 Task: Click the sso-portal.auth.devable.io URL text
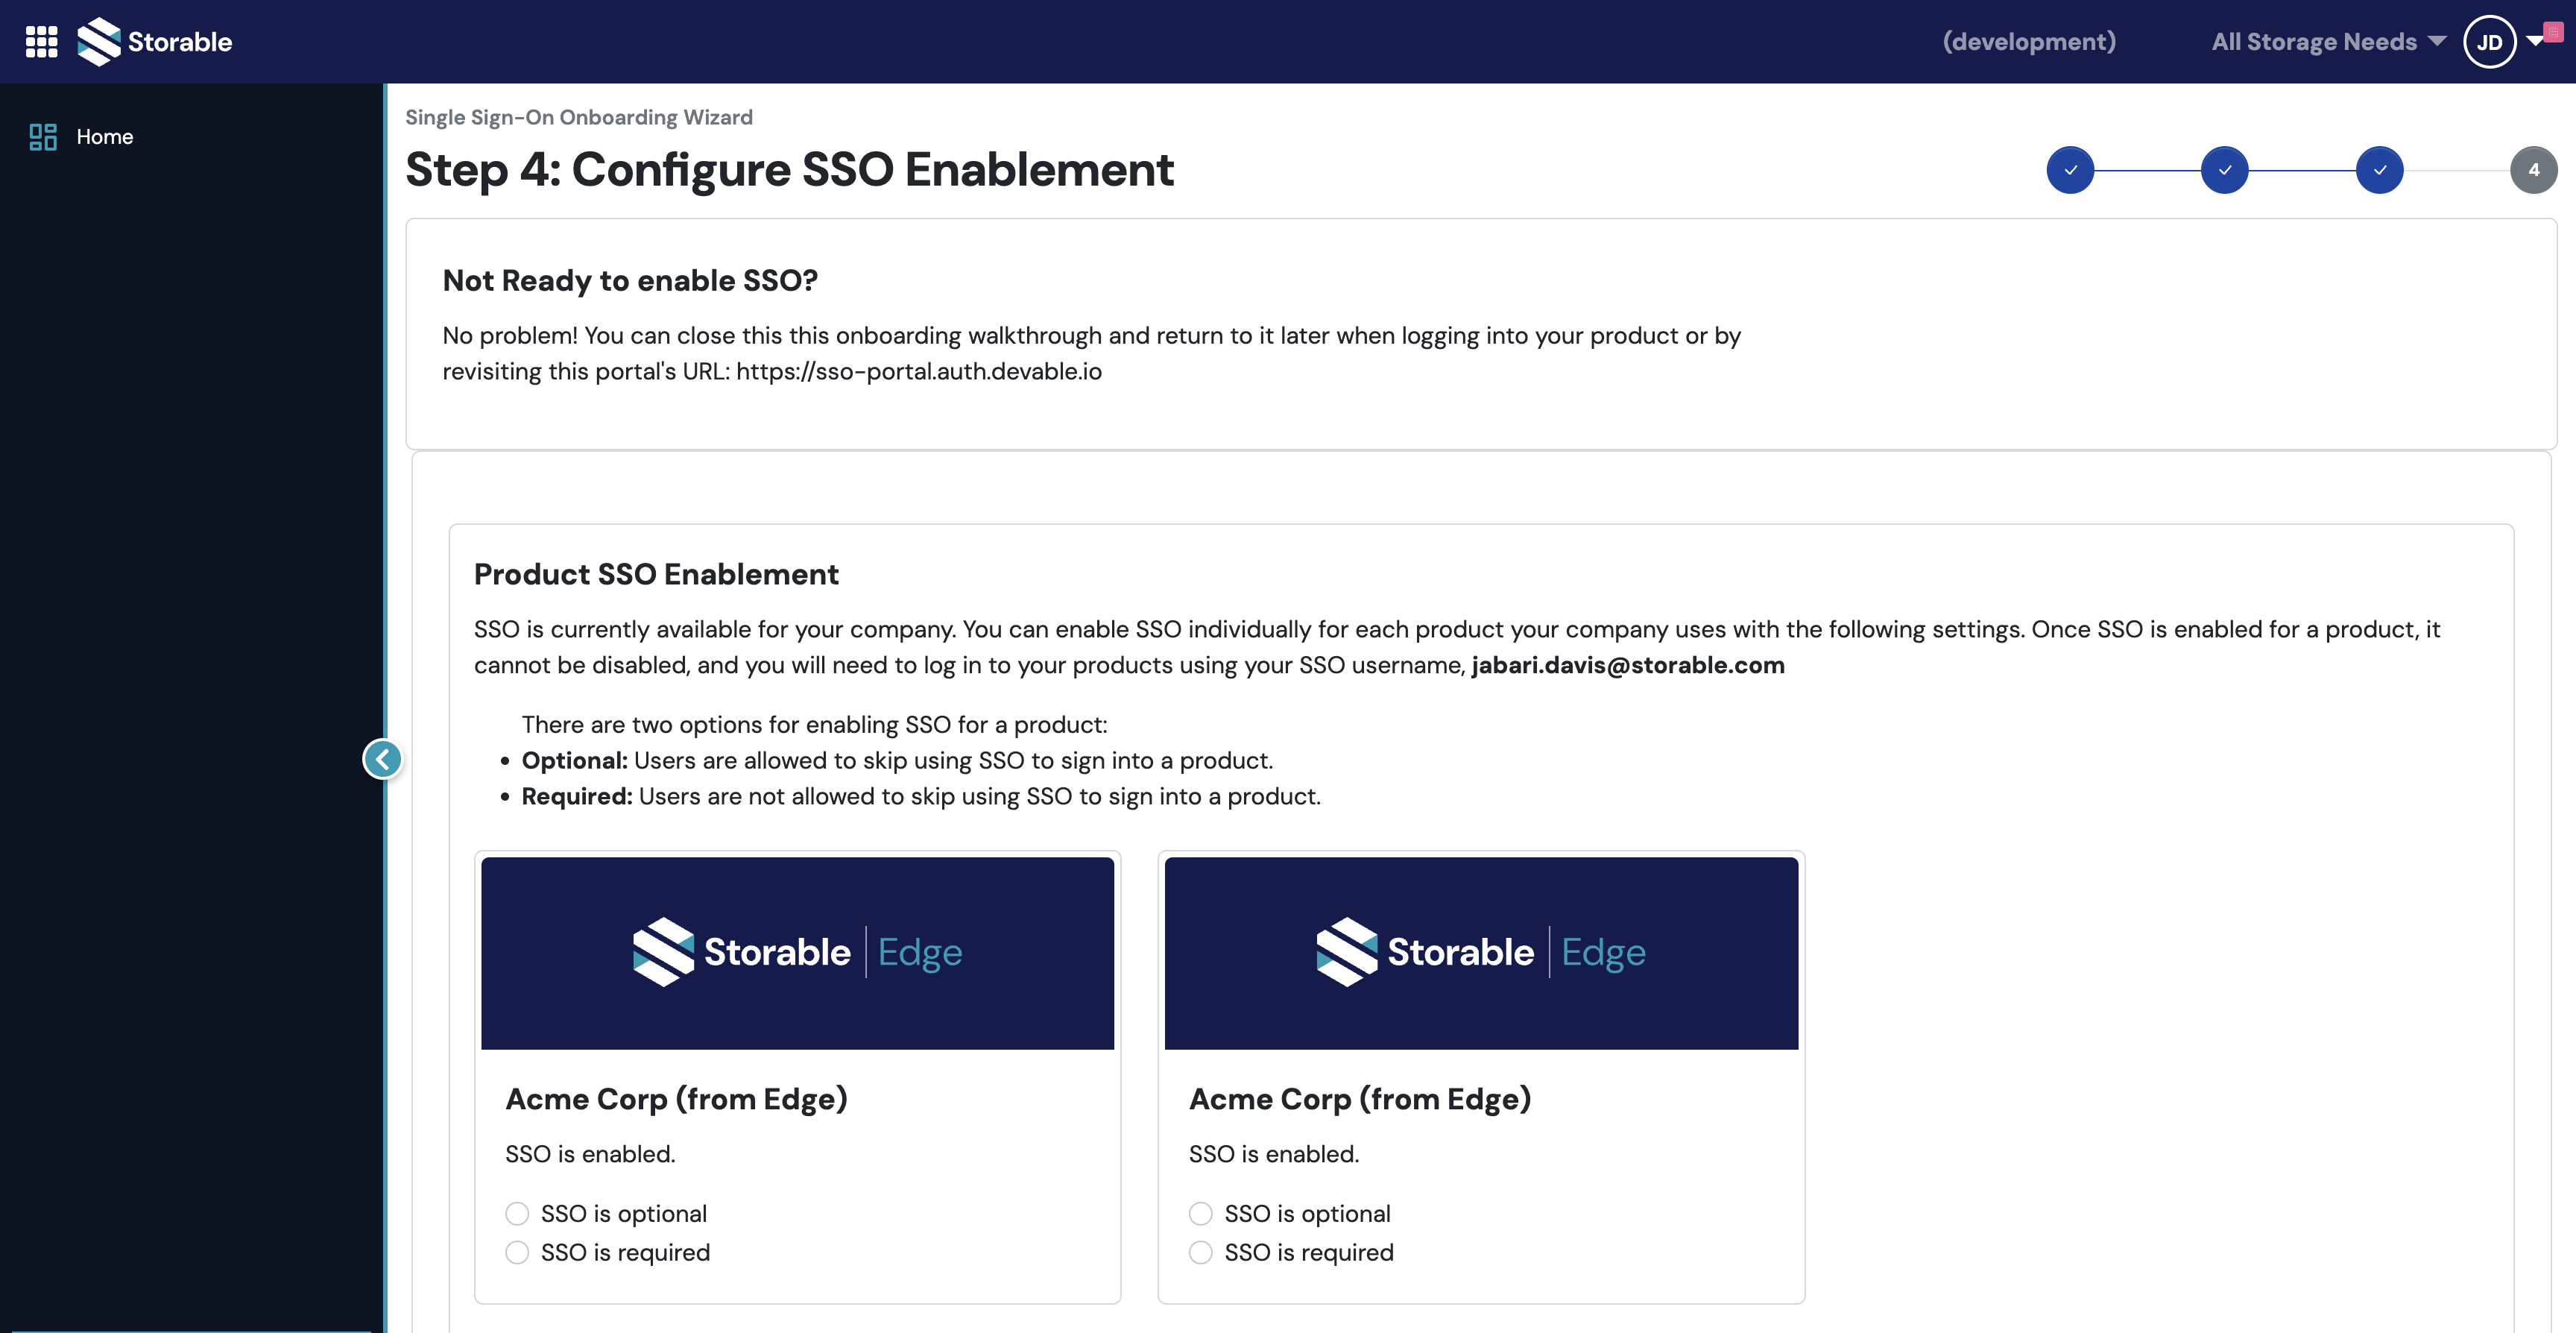[918, 371]
